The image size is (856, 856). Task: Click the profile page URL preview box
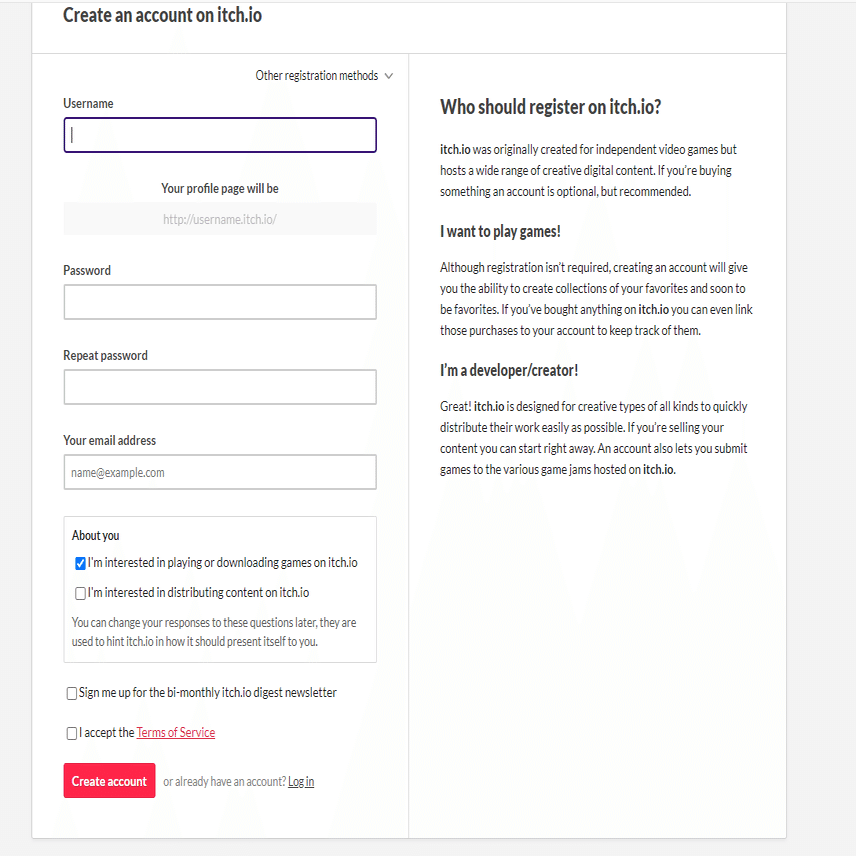tap(220, 219)
